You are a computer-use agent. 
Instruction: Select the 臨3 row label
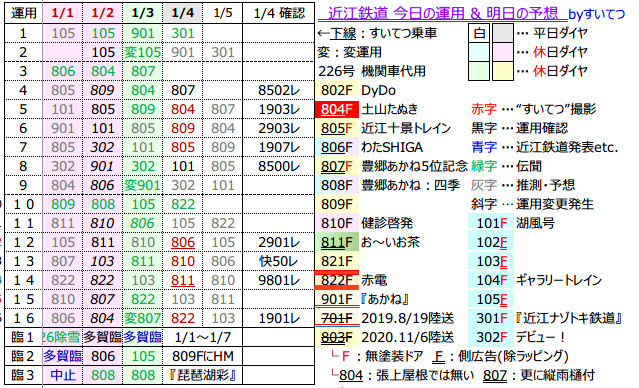click(23, 375)
